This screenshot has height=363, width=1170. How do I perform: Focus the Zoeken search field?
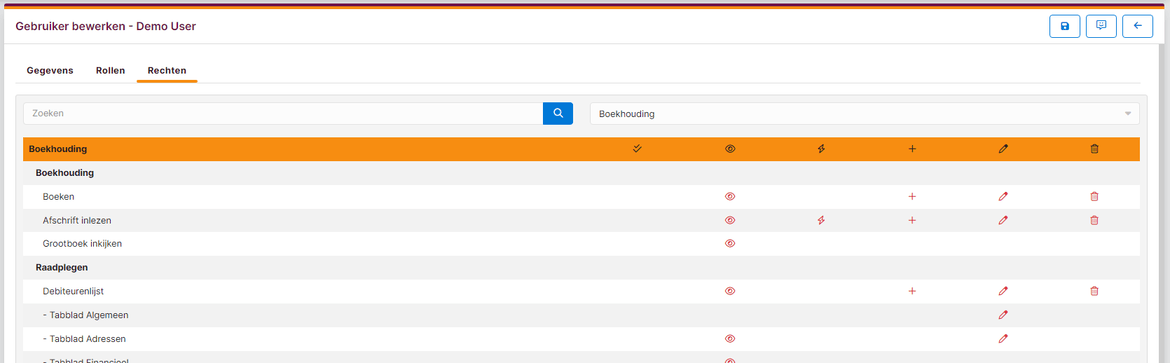tap(283, 114)
